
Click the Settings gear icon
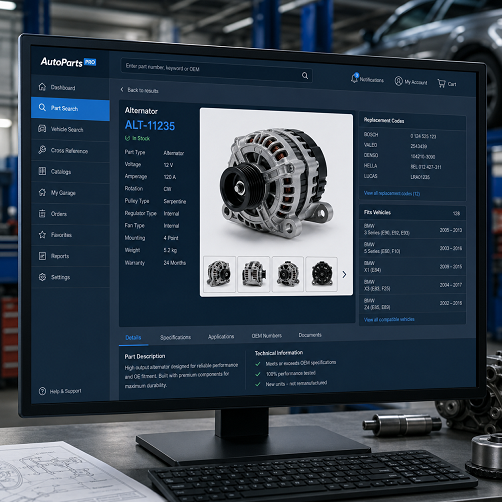coord(42,277)
